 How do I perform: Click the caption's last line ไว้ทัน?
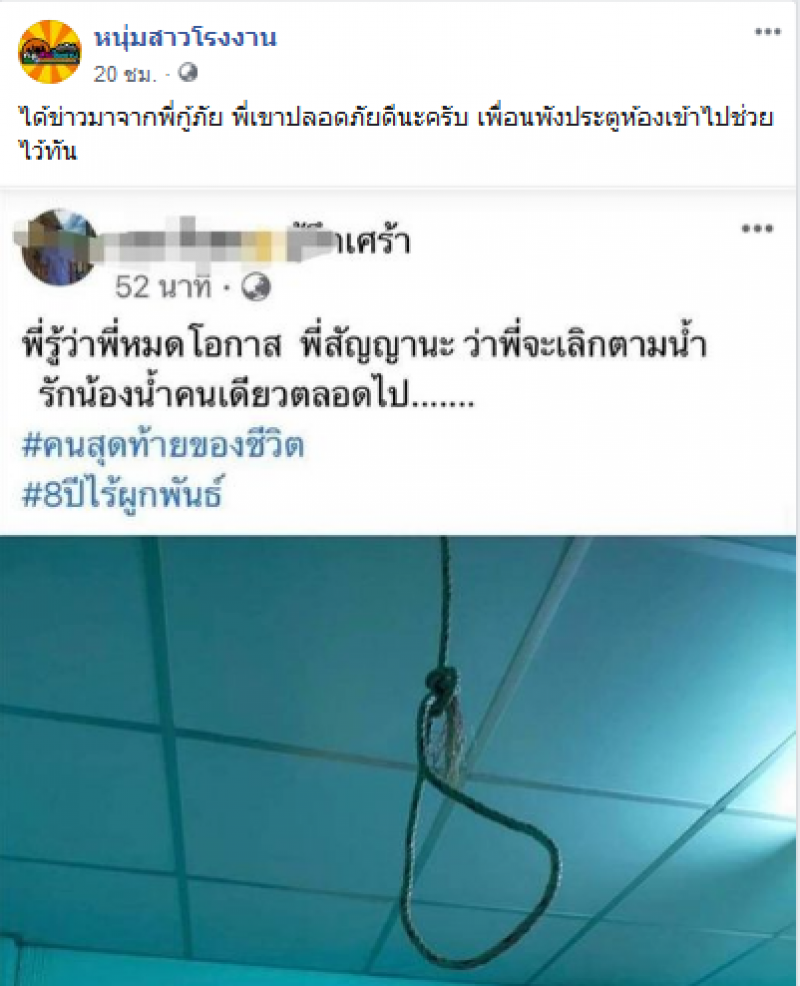(x=48, y=151)
